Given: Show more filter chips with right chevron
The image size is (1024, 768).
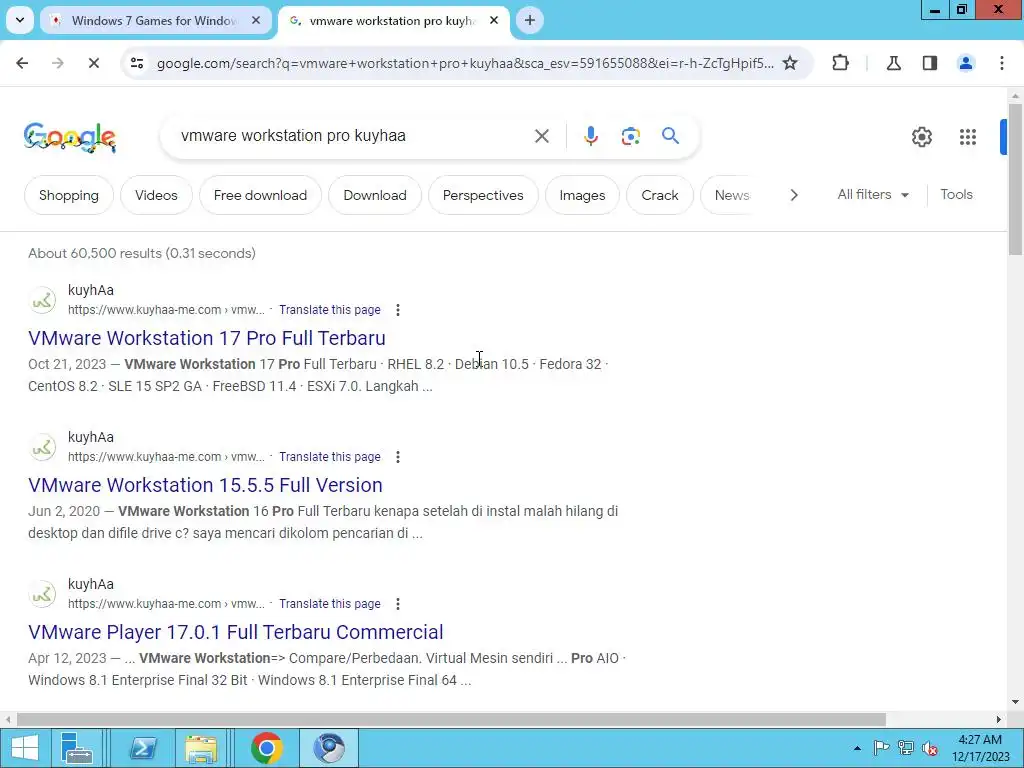Looking at the screenshot, I should coord(793,195).
